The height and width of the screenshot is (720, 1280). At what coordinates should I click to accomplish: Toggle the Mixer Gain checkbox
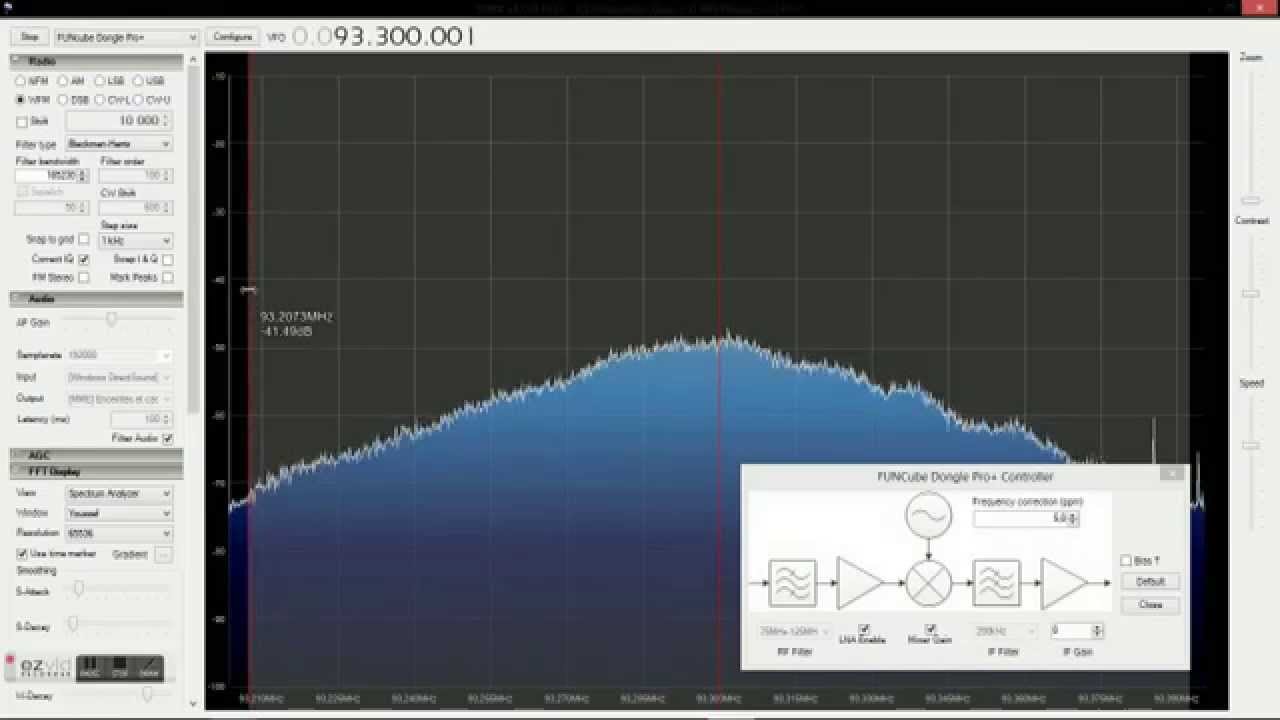click(x=930, y=630)
